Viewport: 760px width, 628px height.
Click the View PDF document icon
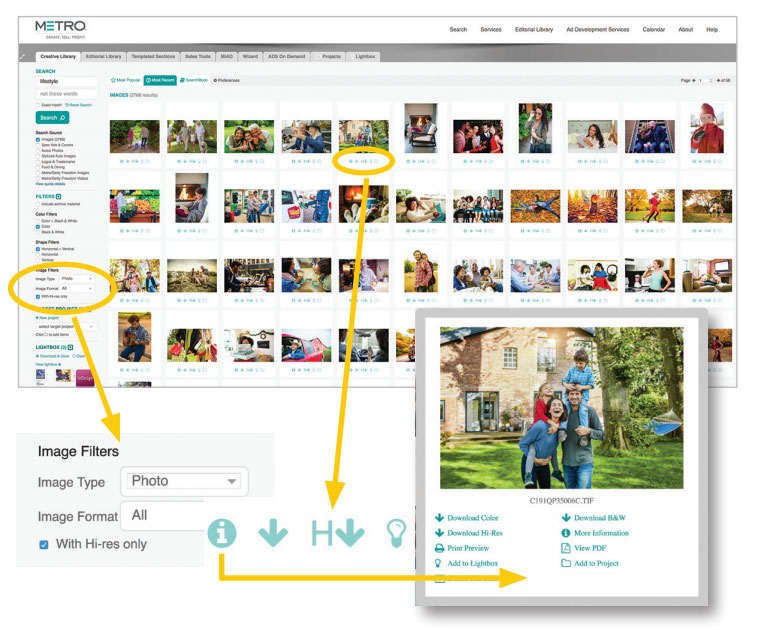[x=566, y=548]
